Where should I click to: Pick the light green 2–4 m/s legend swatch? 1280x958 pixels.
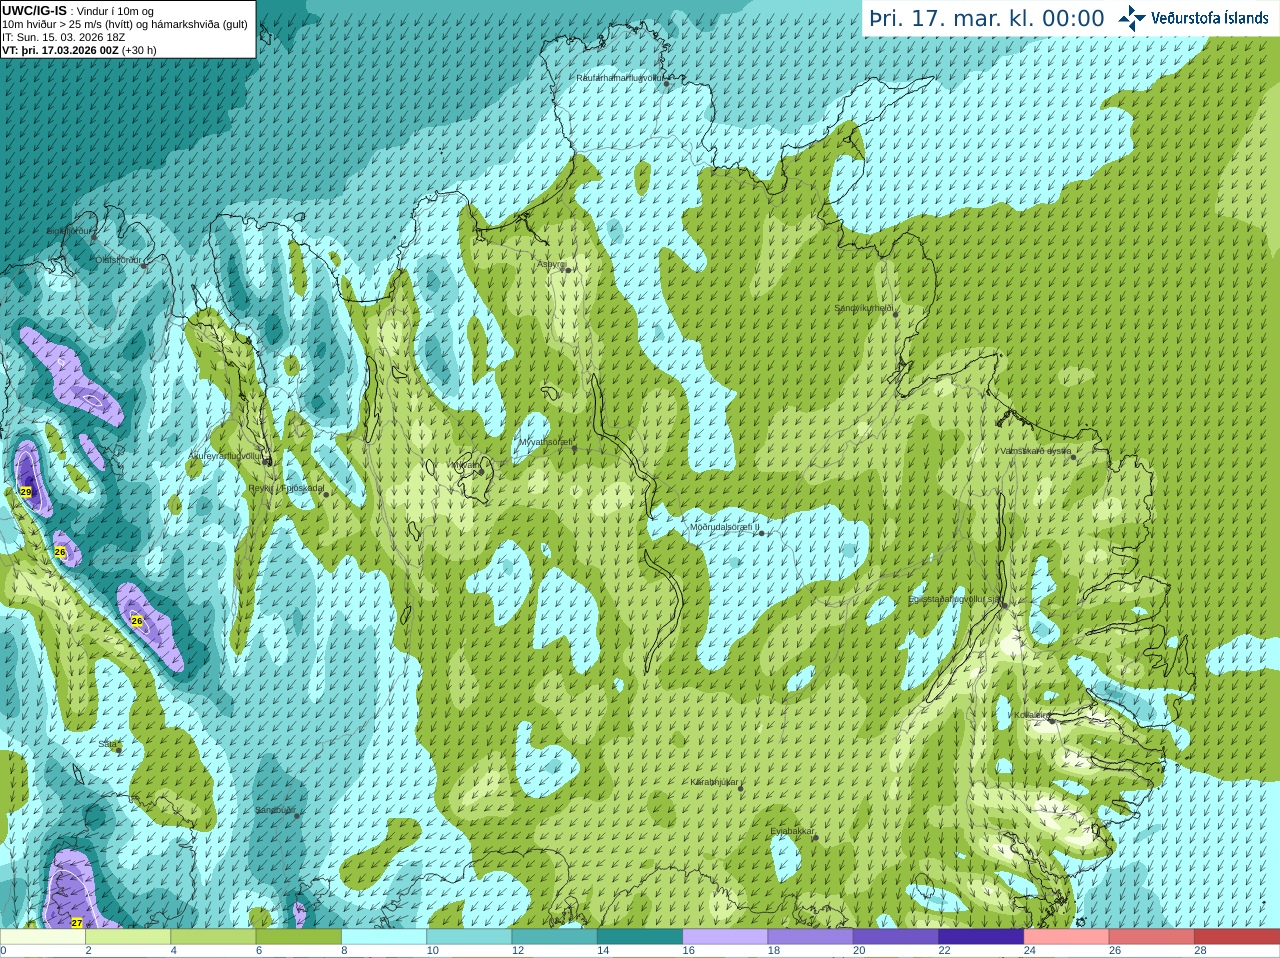[x=128, y=937]
